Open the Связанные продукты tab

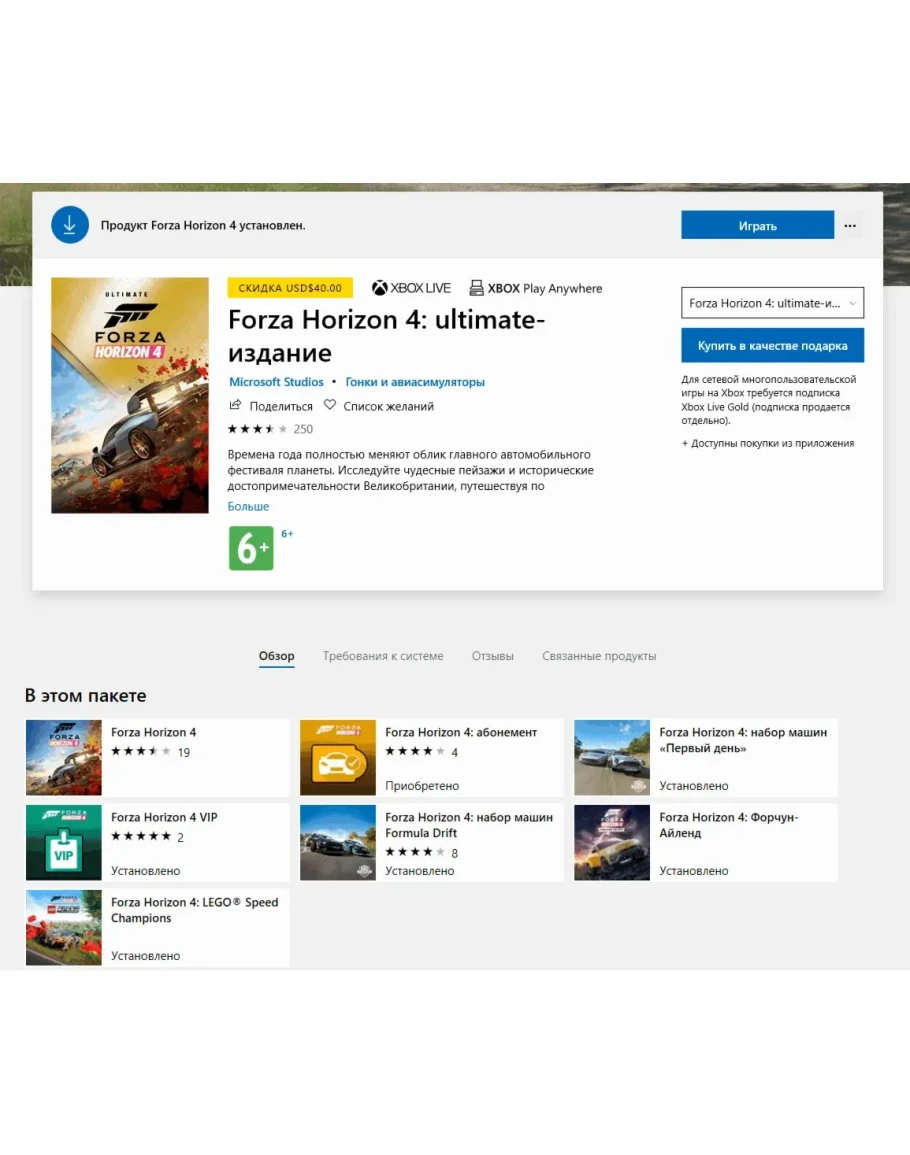(599, 656)
